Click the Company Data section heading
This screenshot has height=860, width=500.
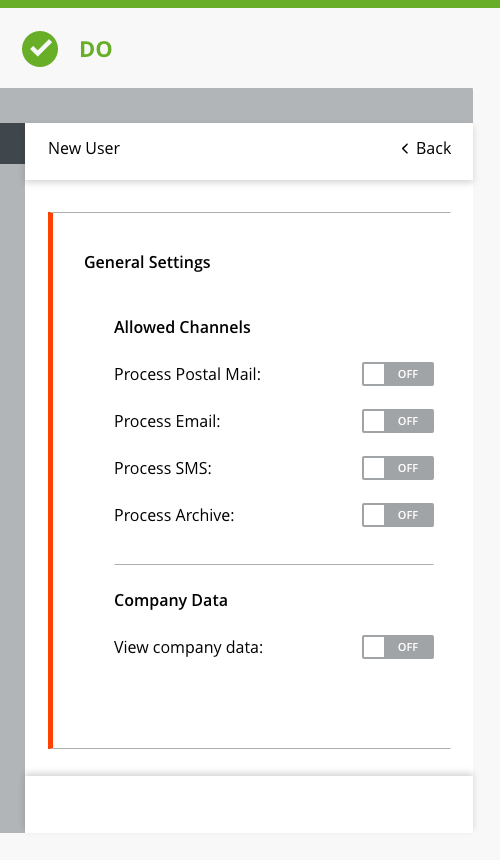point(171,600)
